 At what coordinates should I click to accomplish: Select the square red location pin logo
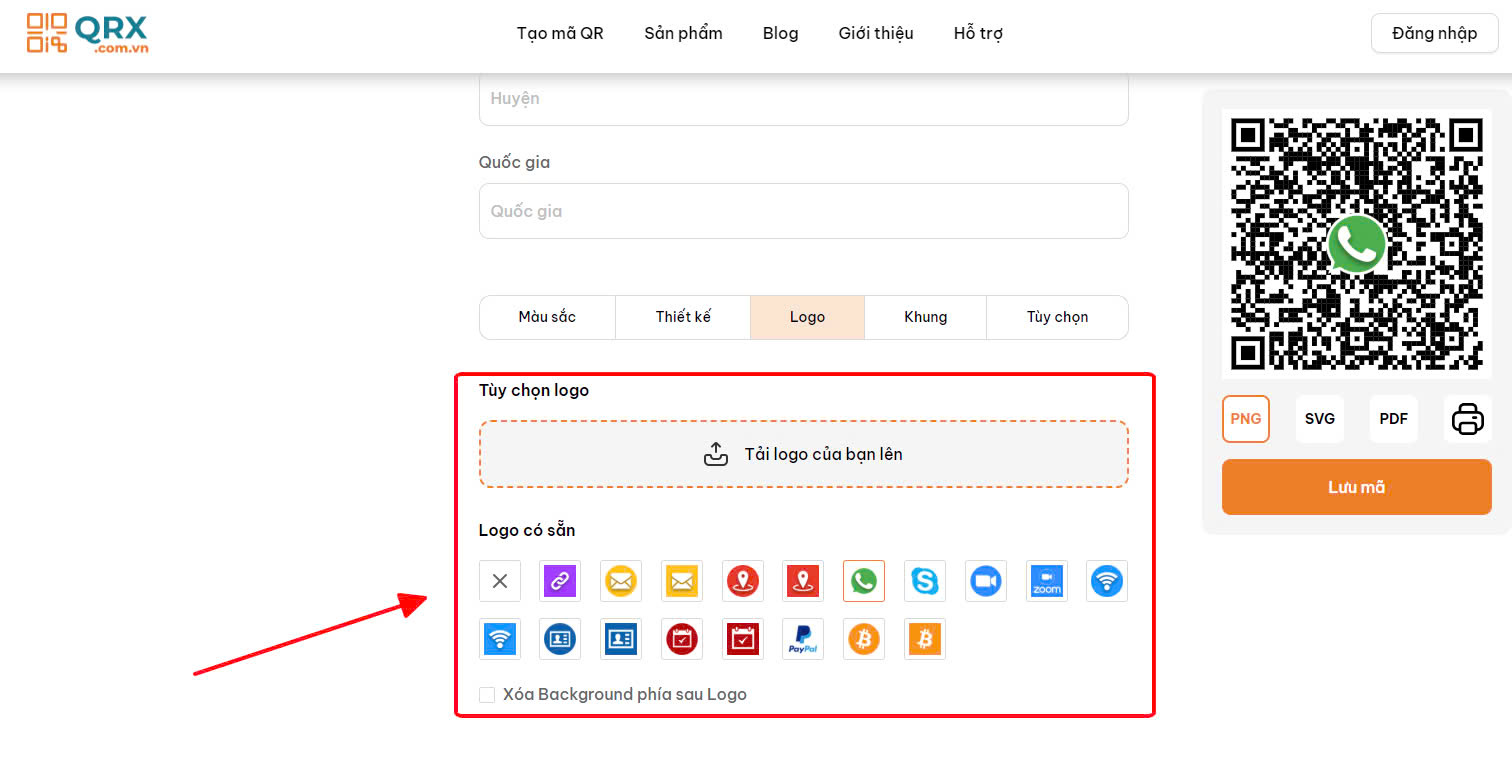pyautogui.click(x=803, y=581)
